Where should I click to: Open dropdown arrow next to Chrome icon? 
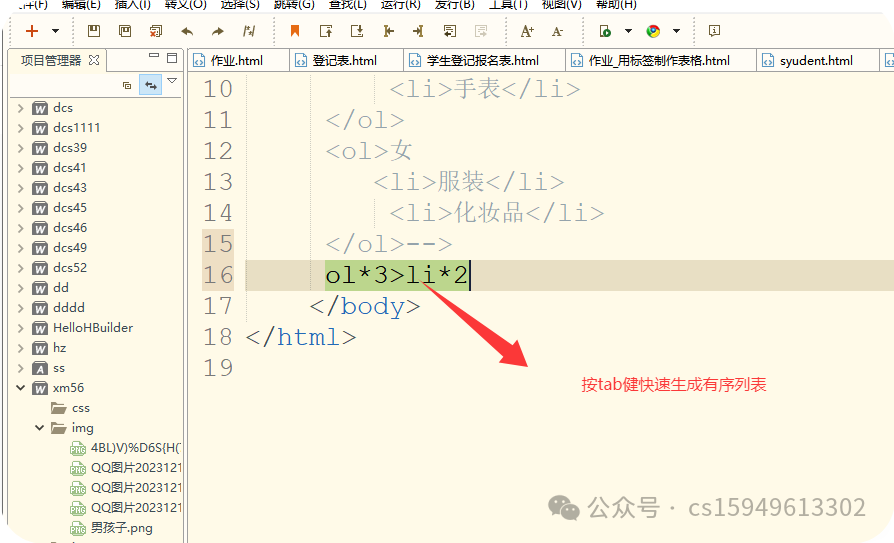(x=677, y=31)
